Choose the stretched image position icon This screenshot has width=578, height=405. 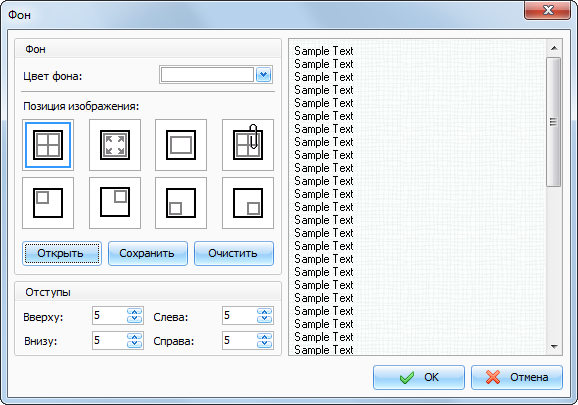pos(115,145)
